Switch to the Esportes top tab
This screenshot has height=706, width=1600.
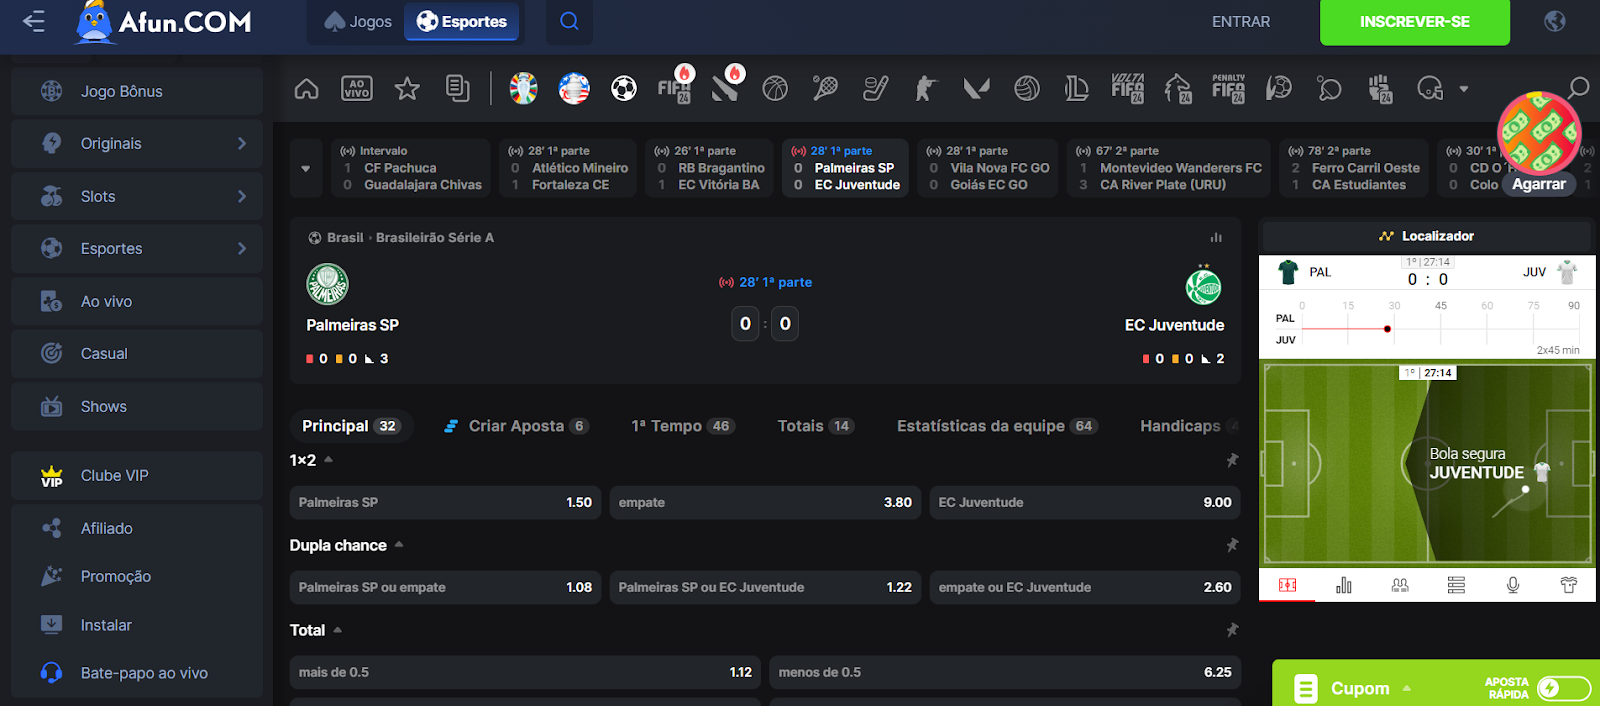tap(462, 21)
